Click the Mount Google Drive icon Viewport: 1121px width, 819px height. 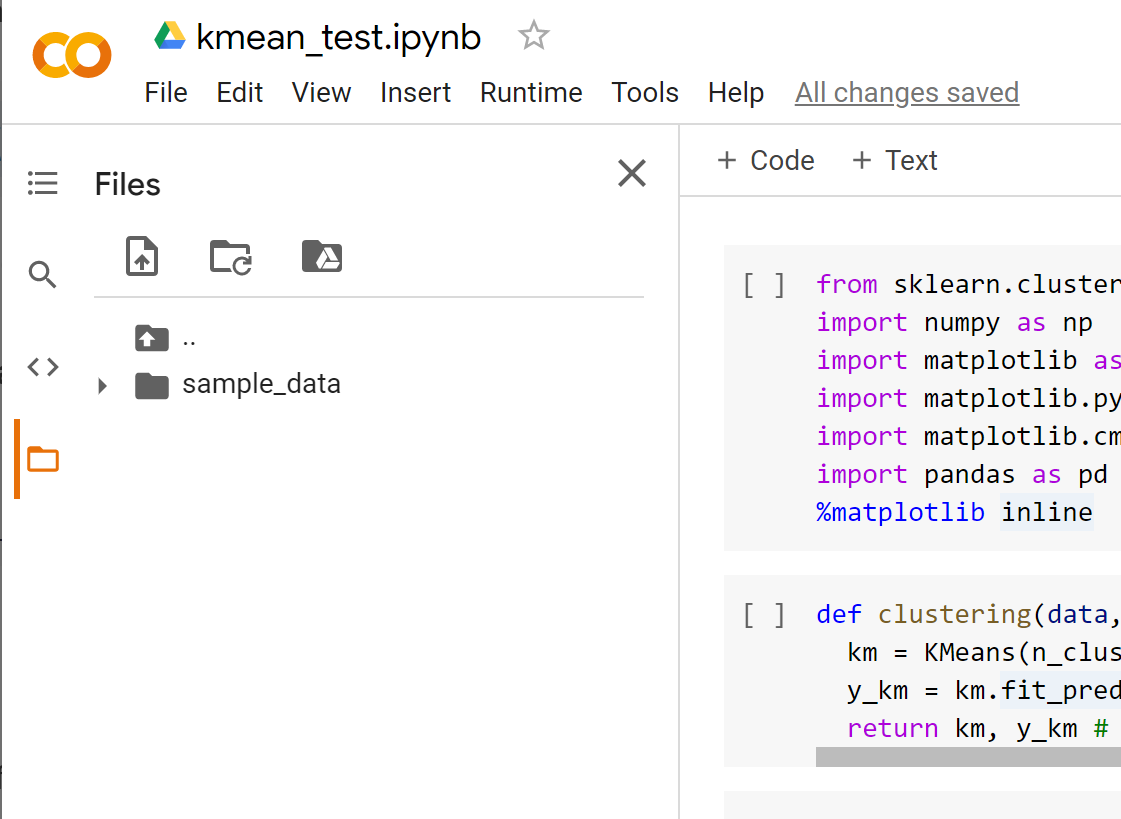pos(322,256)
